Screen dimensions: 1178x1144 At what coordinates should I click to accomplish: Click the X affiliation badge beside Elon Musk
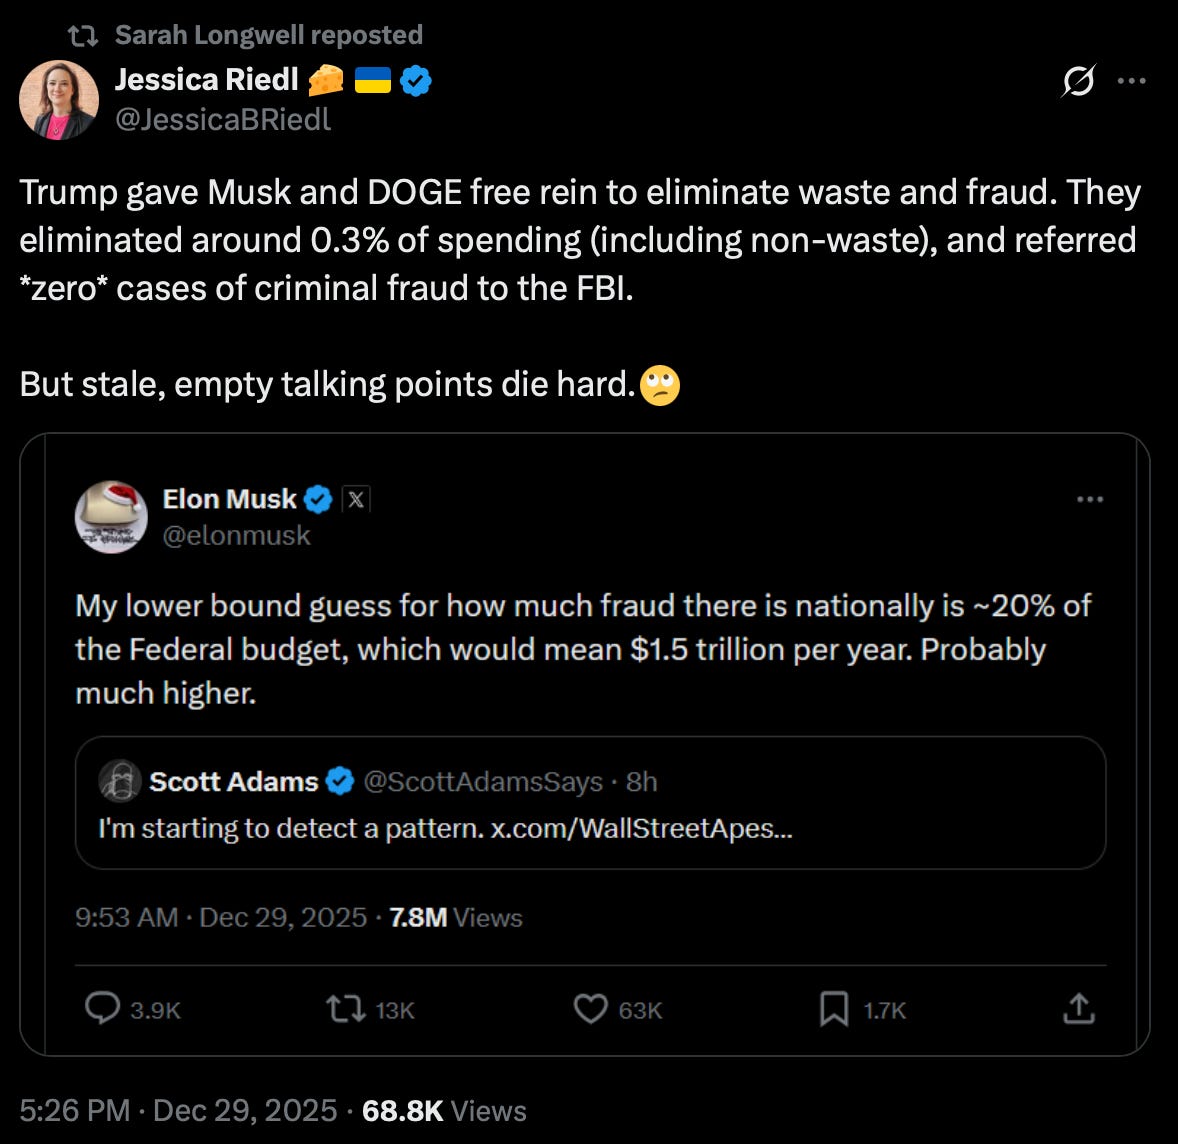[356, 498]
